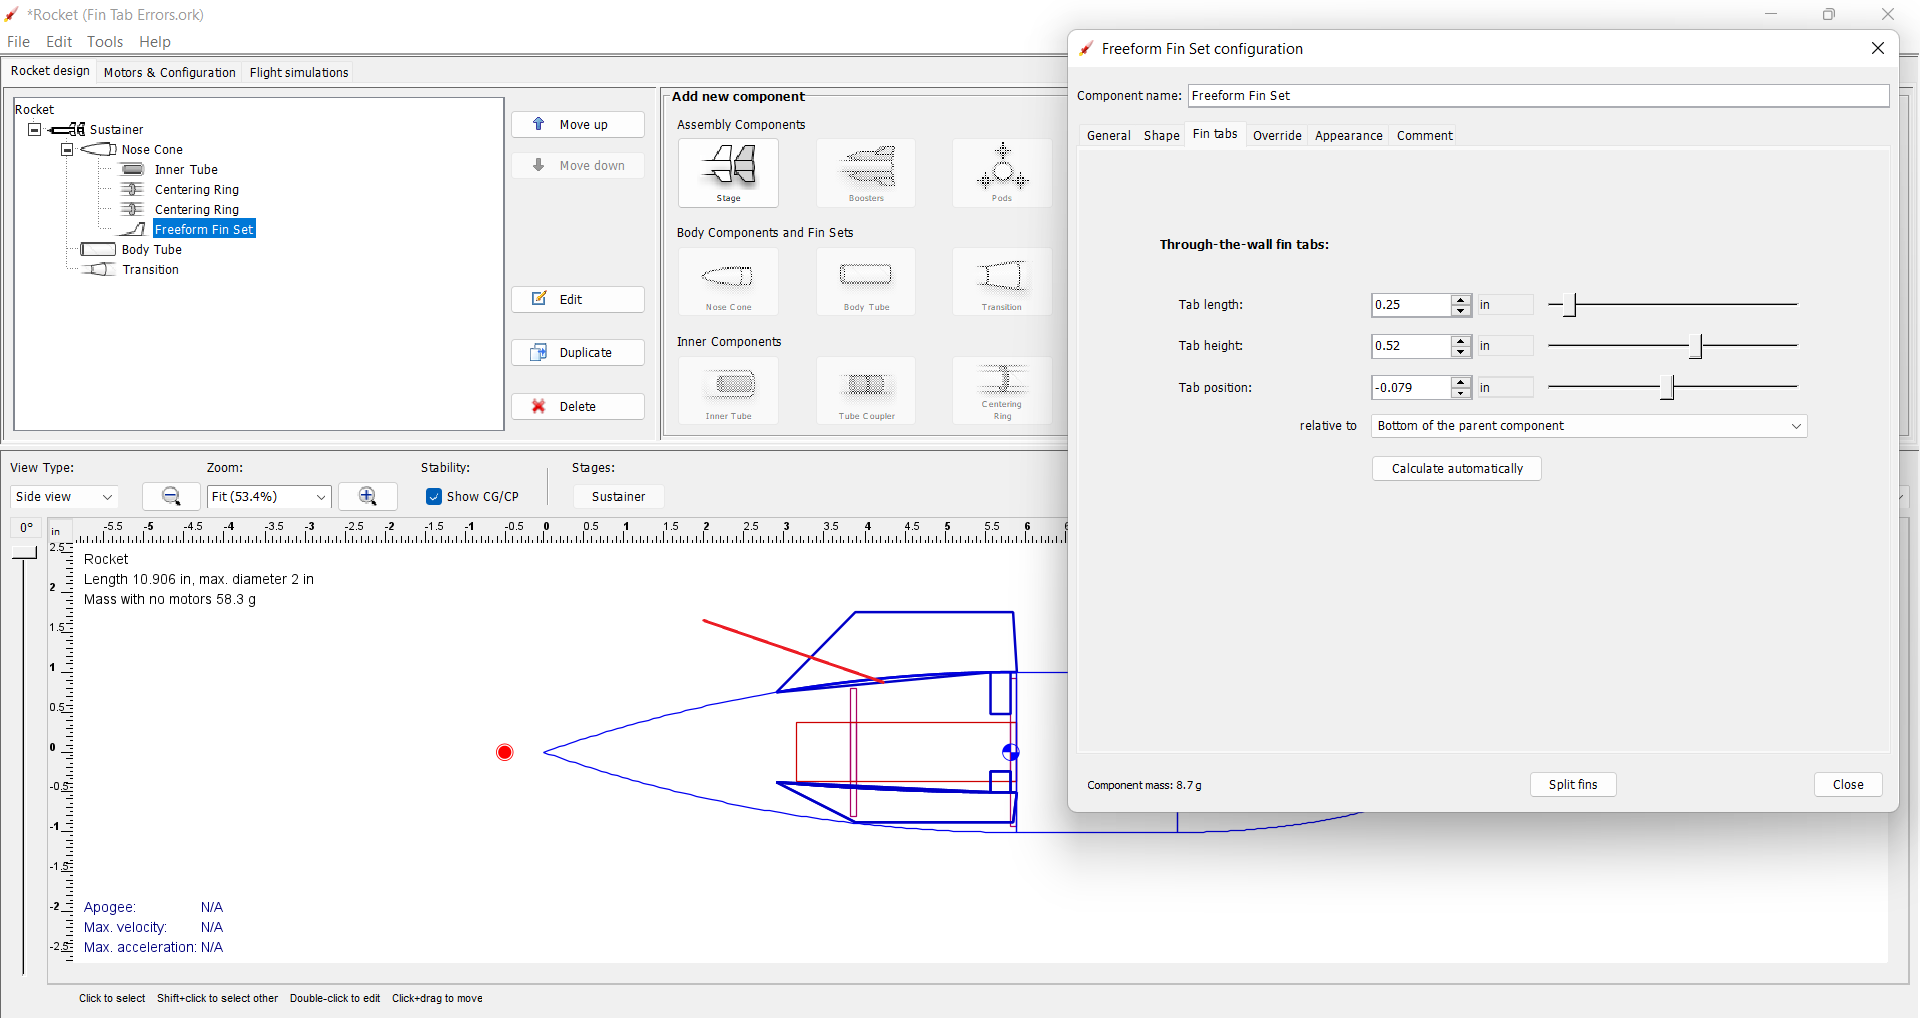
Task: Add a Pods assembly component
Action: [x=1002, y=172]
